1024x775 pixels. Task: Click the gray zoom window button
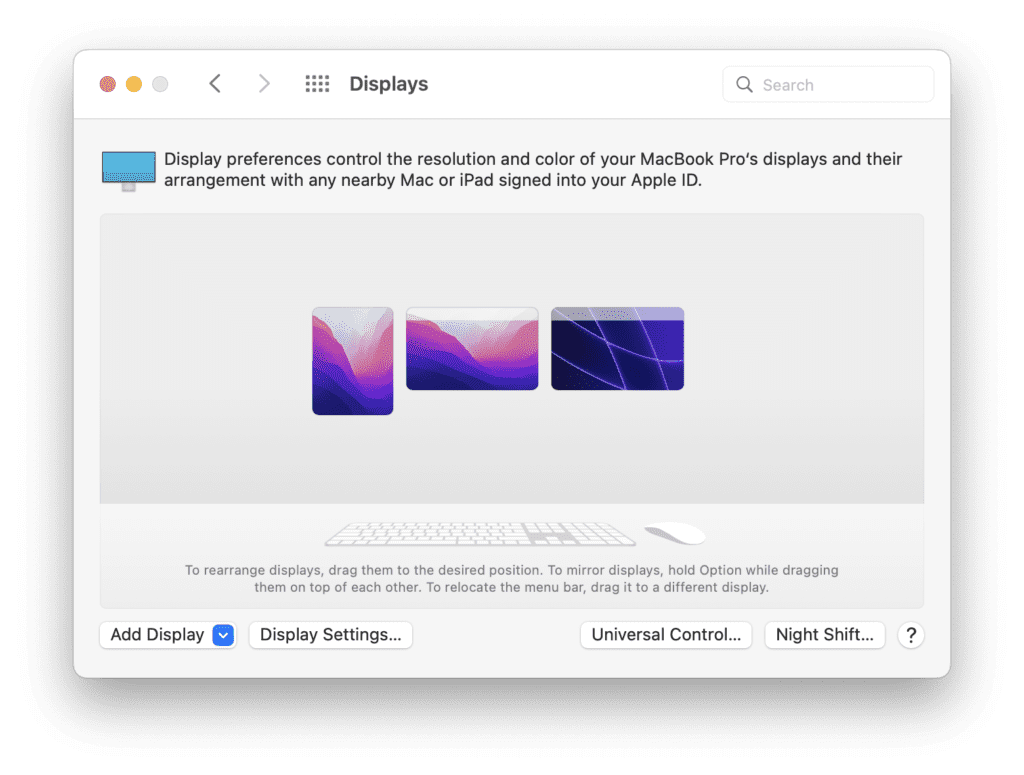pos(160,84)
